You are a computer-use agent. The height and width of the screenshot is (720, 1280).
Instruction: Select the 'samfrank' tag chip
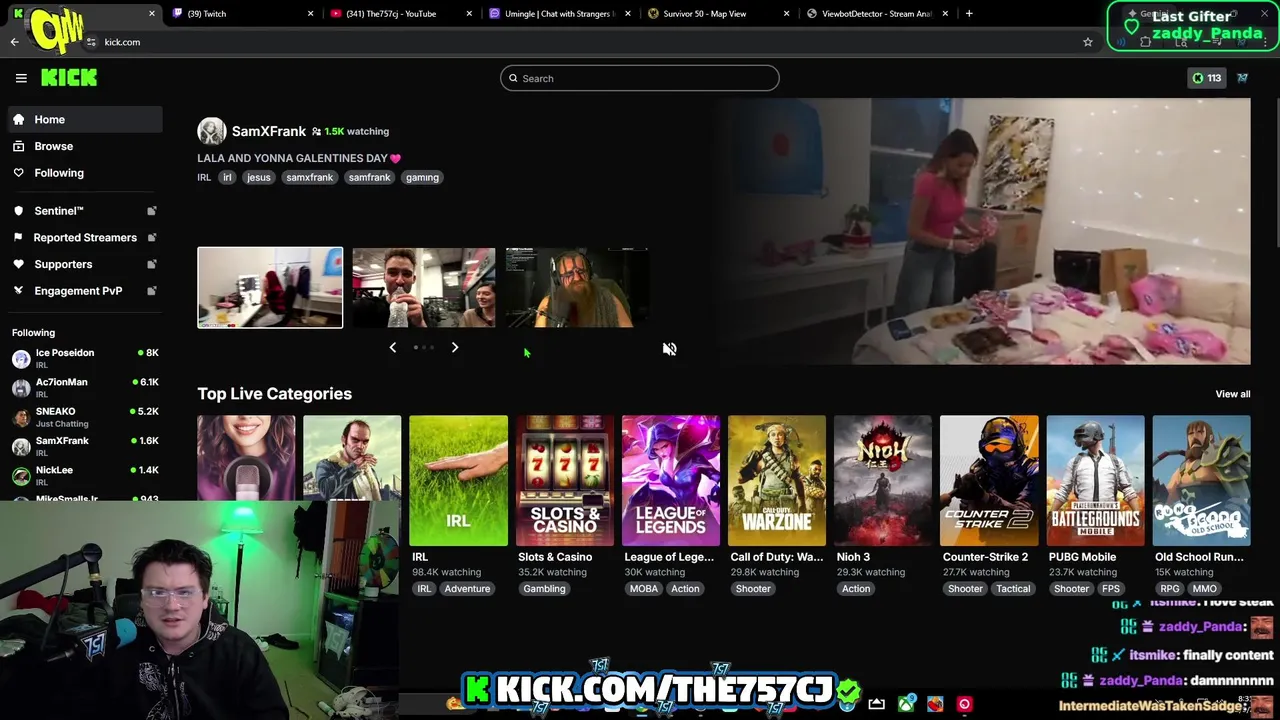(x=369, y=177)
